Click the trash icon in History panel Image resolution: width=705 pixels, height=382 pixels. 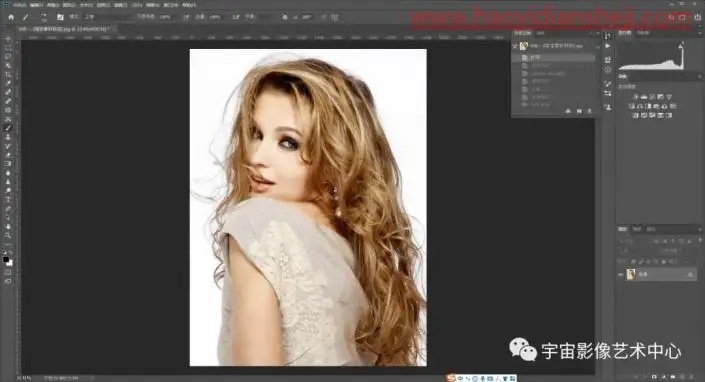[589, 111]
